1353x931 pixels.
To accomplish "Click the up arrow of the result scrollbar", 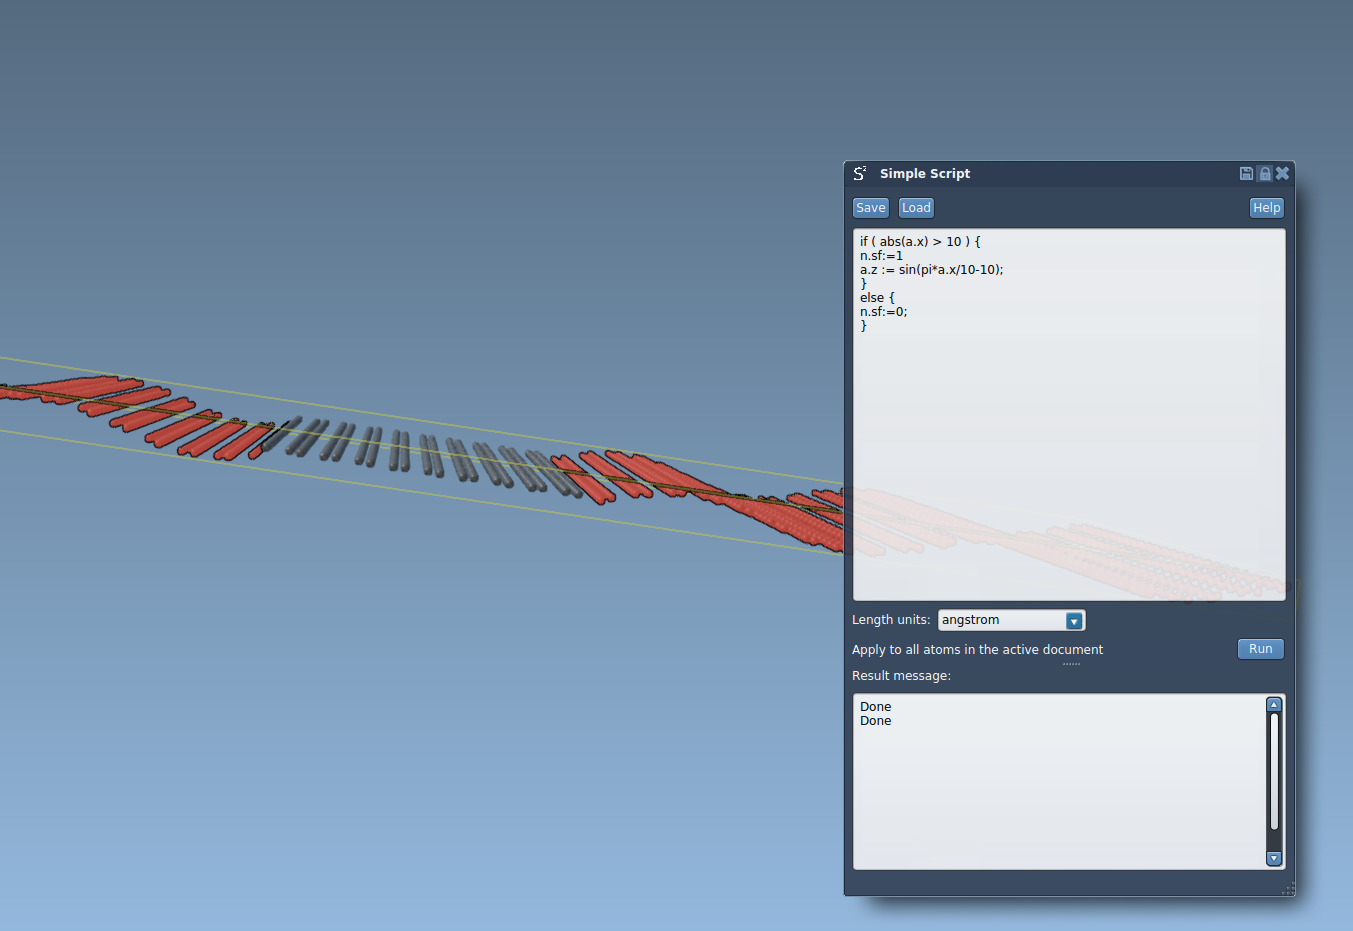I will coord(1274,705).
